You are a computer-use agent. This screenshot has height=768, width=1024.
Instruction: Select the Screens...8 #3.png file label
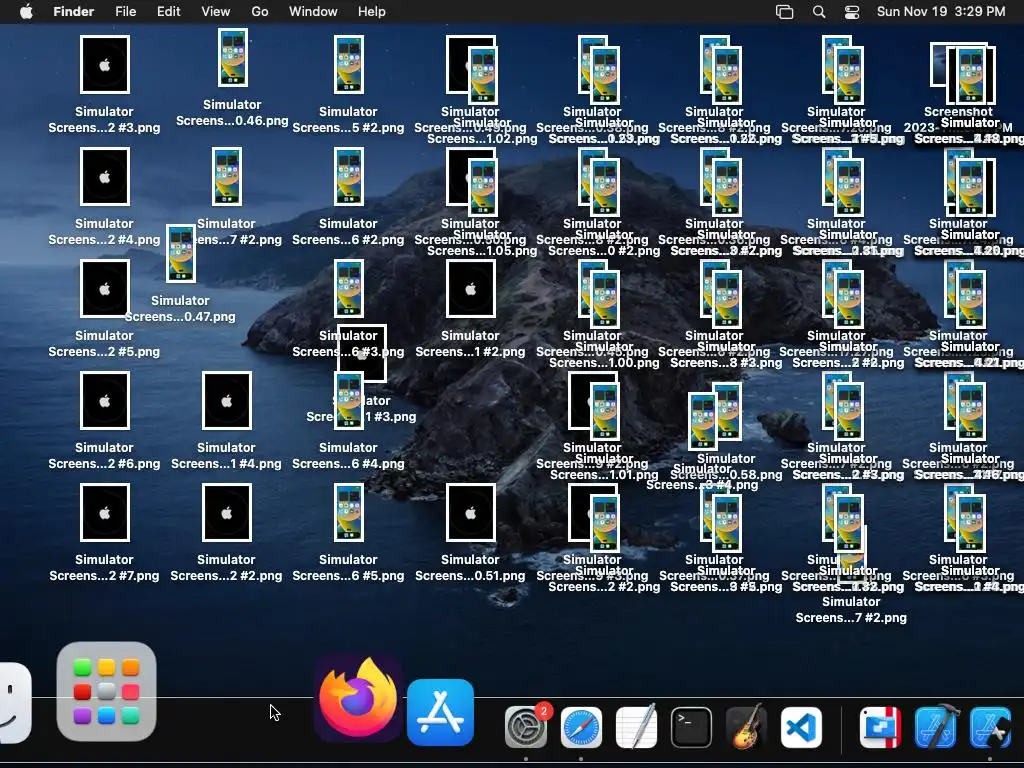pyautogui.click(x=726, y=362)
